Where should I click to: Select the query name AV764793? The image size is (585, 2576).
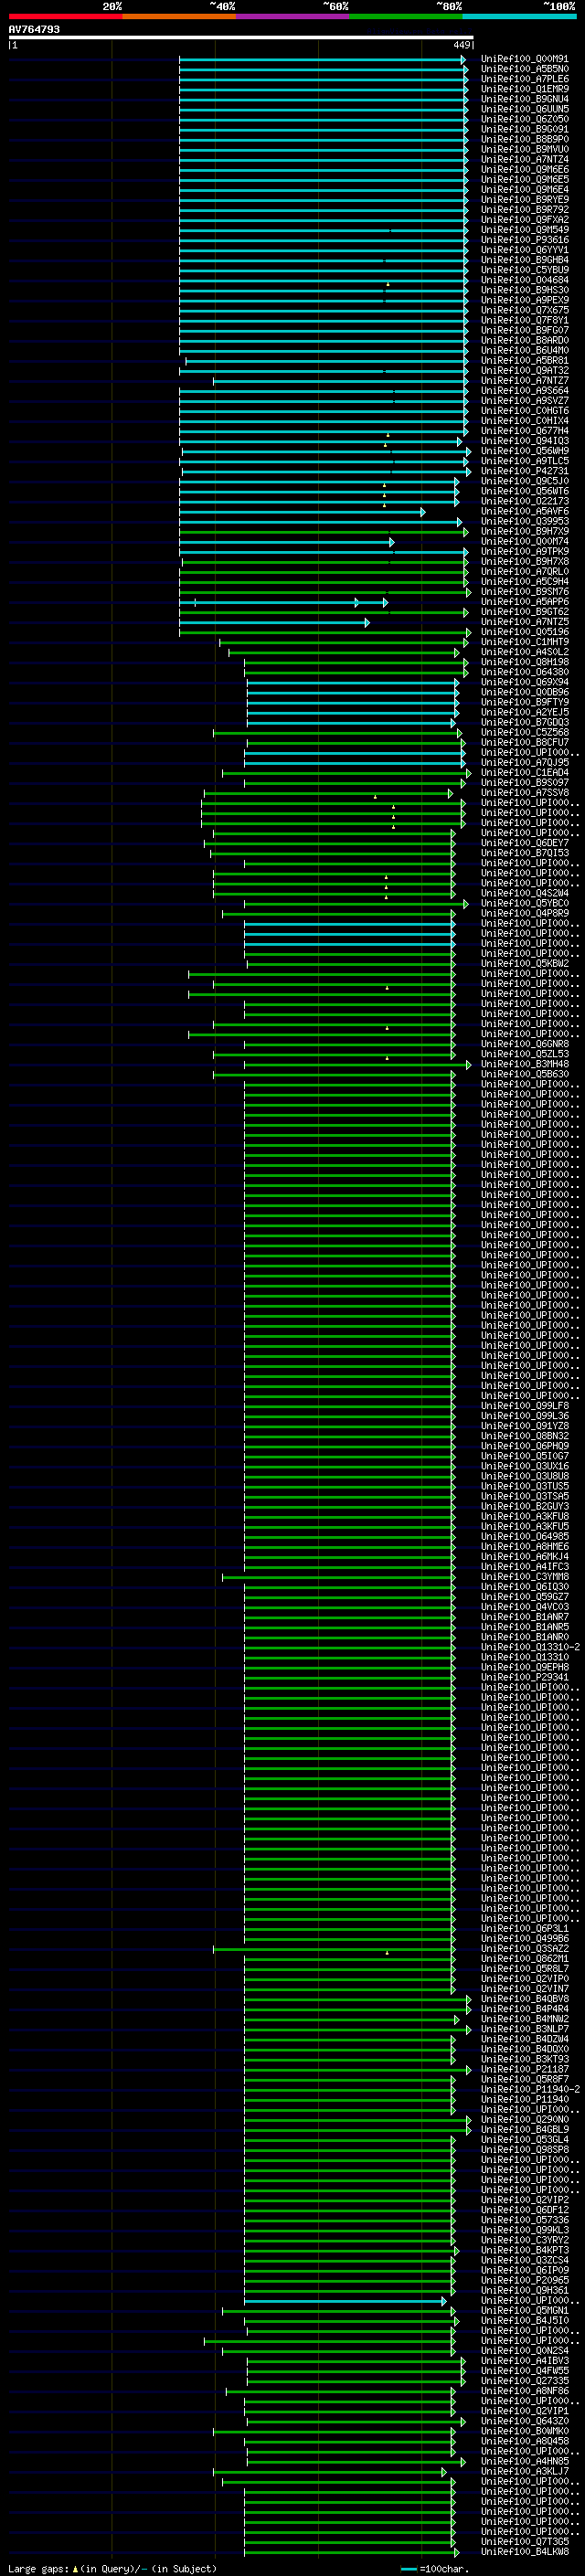(x=34, y=30)
